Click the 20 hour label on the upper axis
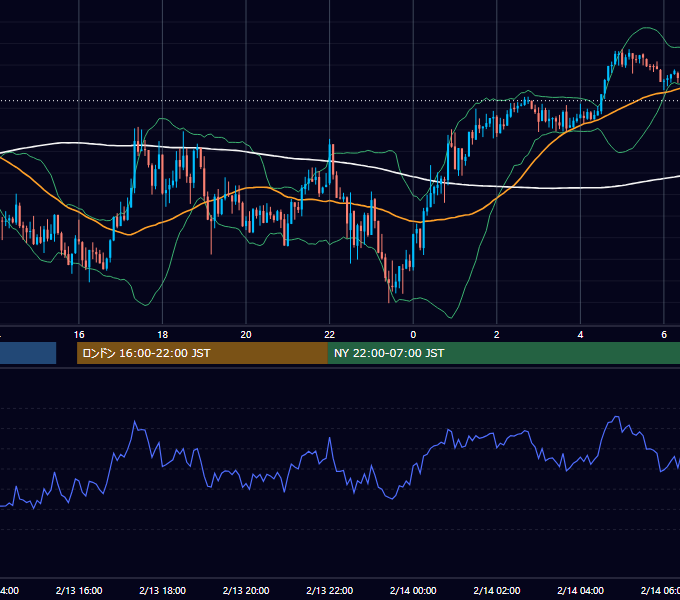Image resolution: width=680 pixels, height=600 pixels. (246, 335)
